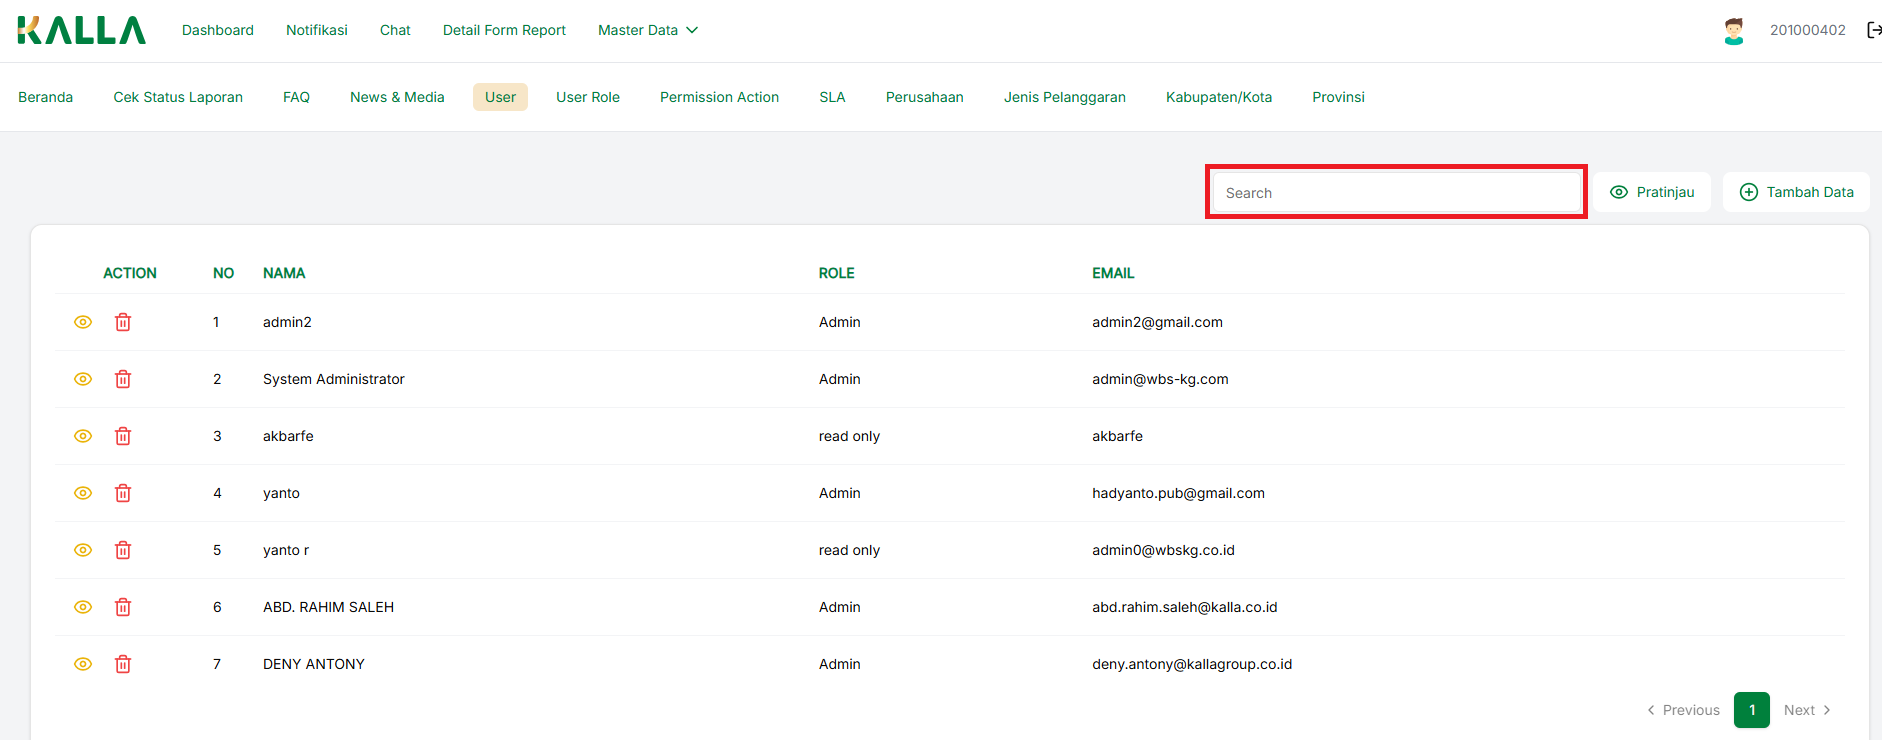This screenshot has height=740, width=1882.
Task: Open admin2 details with eye icon
Action: (x=83, y=322)
